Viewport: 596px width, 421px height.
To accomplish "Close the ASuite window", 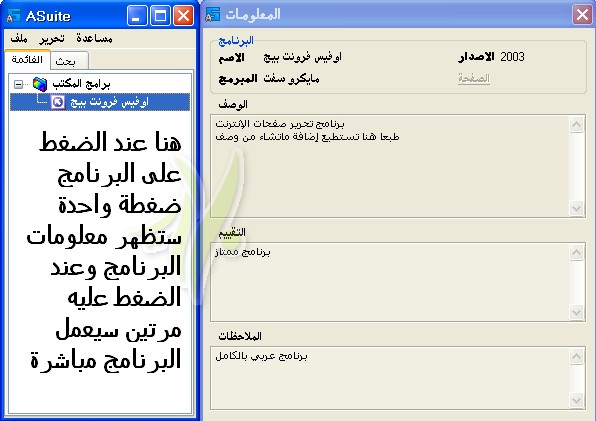I will [183, 16].
